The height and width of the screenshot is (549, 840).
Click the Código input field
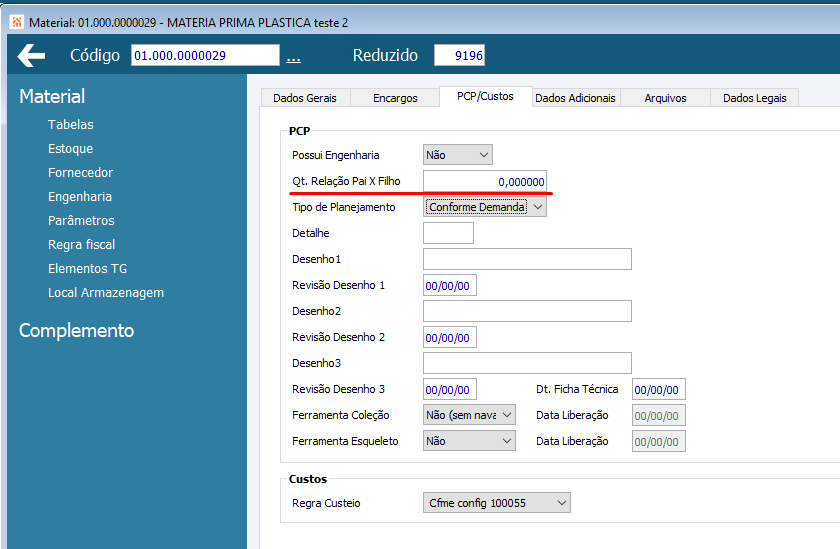(205, 55)
